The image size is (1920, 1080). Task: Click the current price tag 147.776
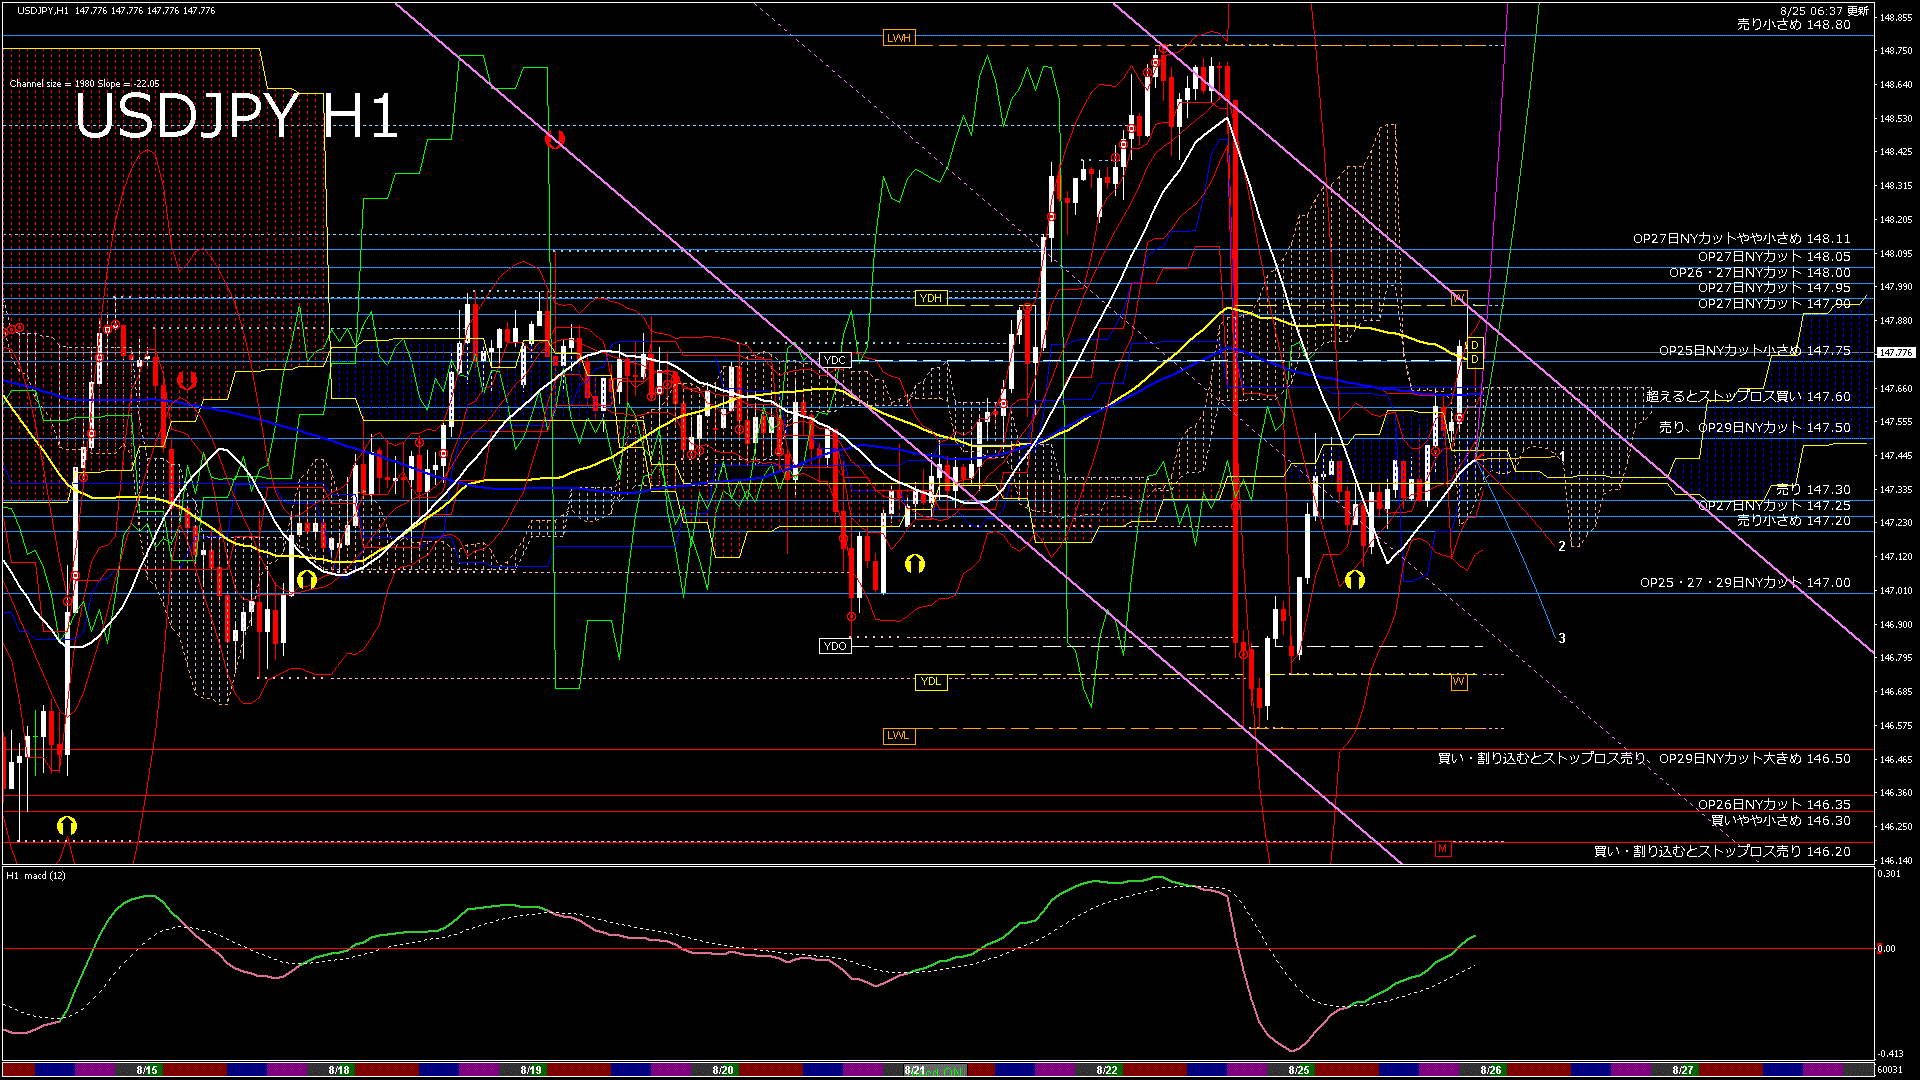pos(1895,353)
